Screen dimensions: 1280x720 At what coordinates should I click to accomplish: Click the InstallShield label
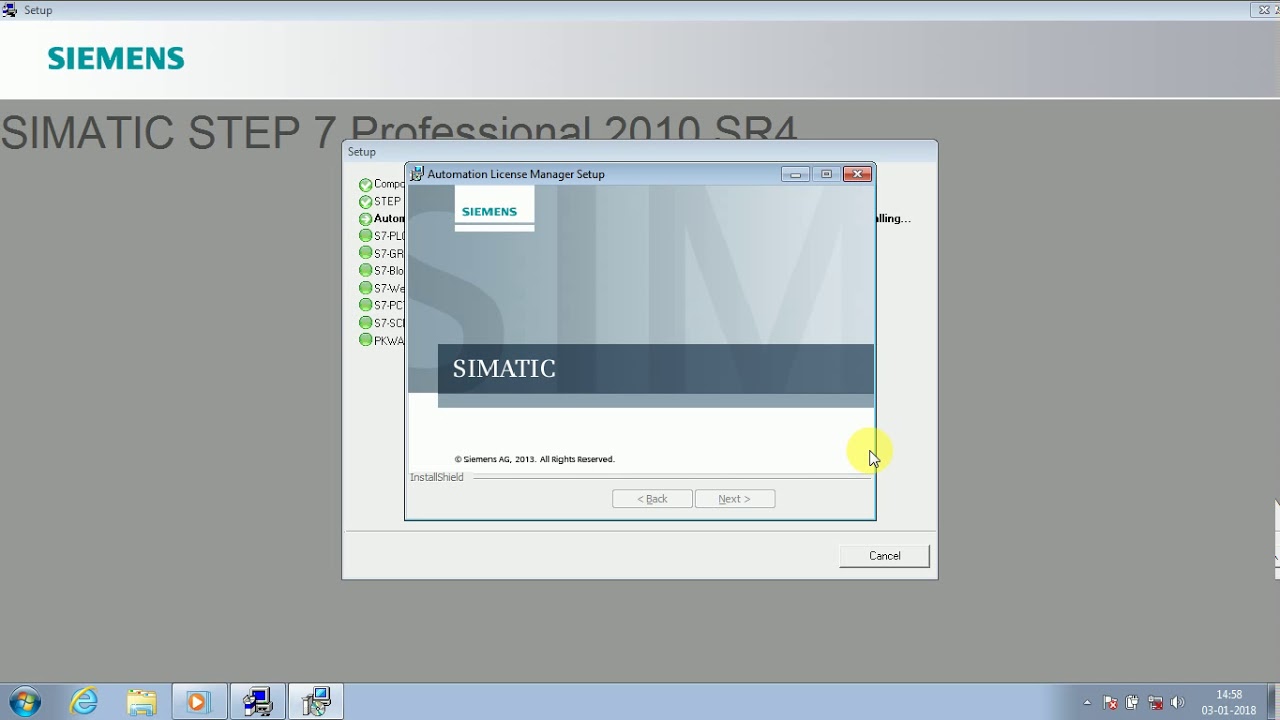click(x=437, y=478)
